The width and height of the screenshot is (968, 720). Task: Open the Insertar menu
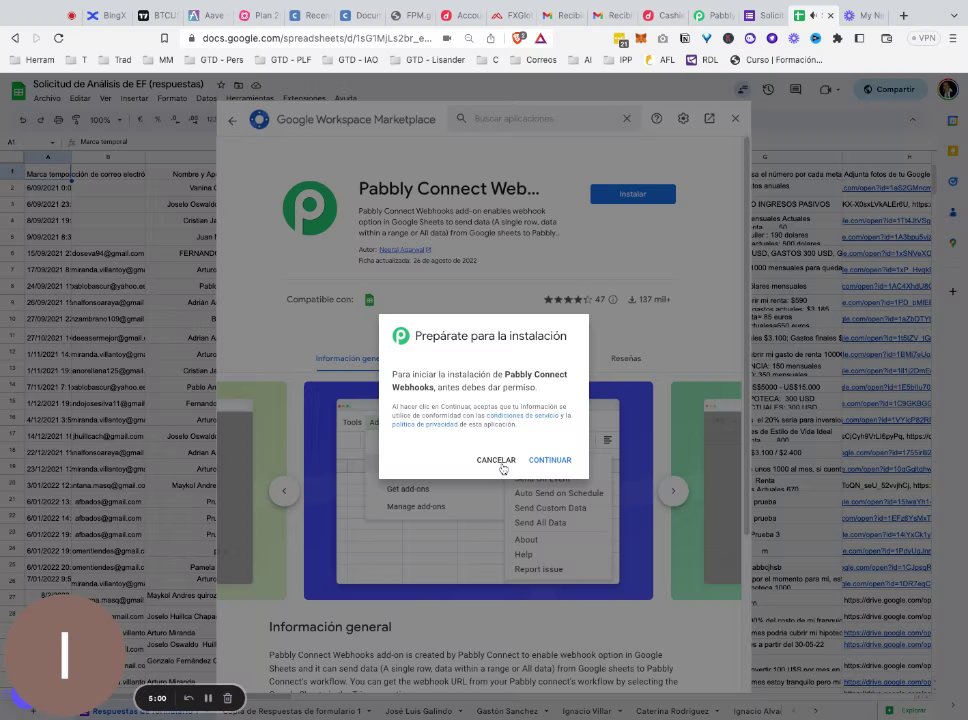pos(134,98)
